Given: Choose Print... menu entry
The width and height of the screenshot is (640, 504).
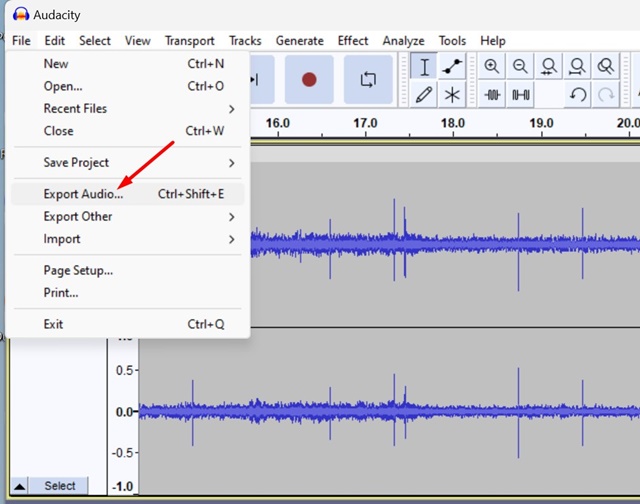Looking at the screenshot, I should 127,293.
